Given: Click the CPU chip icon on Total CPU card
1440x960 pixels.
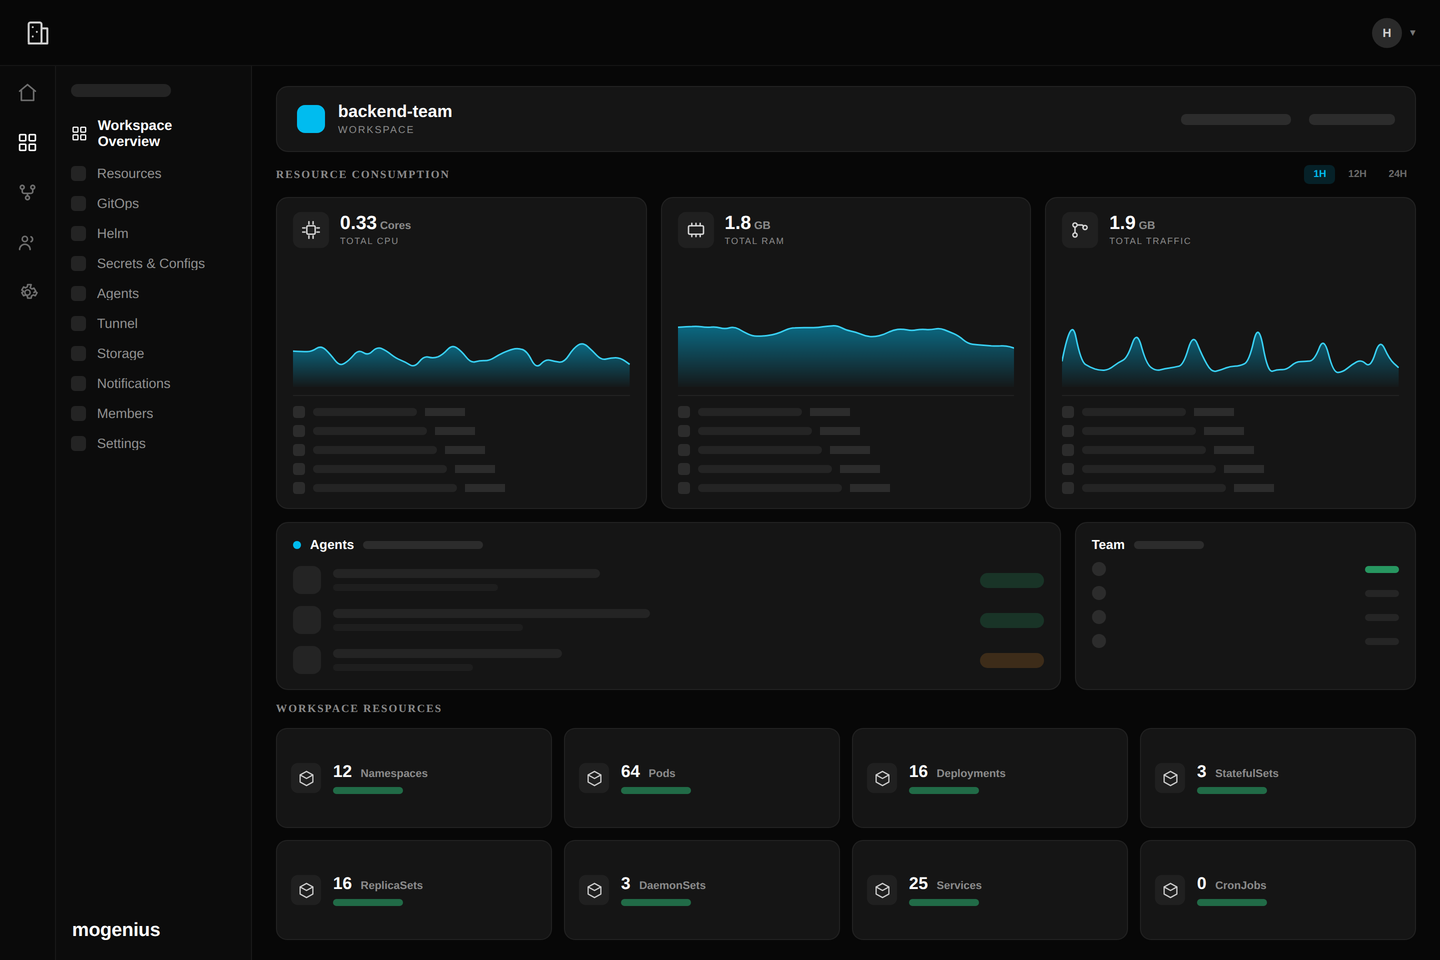Looking at the screenshot, I should [x=311, y=230].
